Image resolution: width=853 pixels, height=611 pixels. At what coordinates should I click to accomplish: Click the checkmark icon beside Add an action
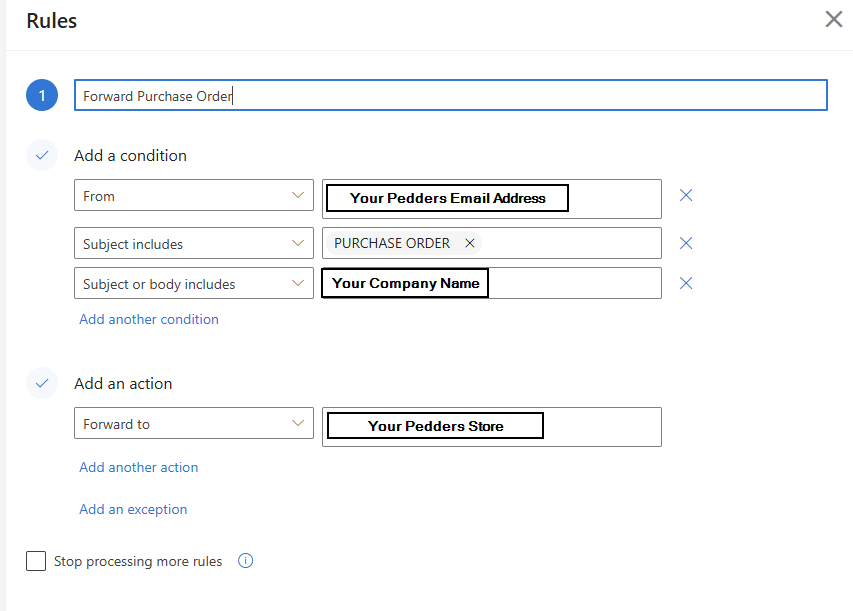coord(42,383)
